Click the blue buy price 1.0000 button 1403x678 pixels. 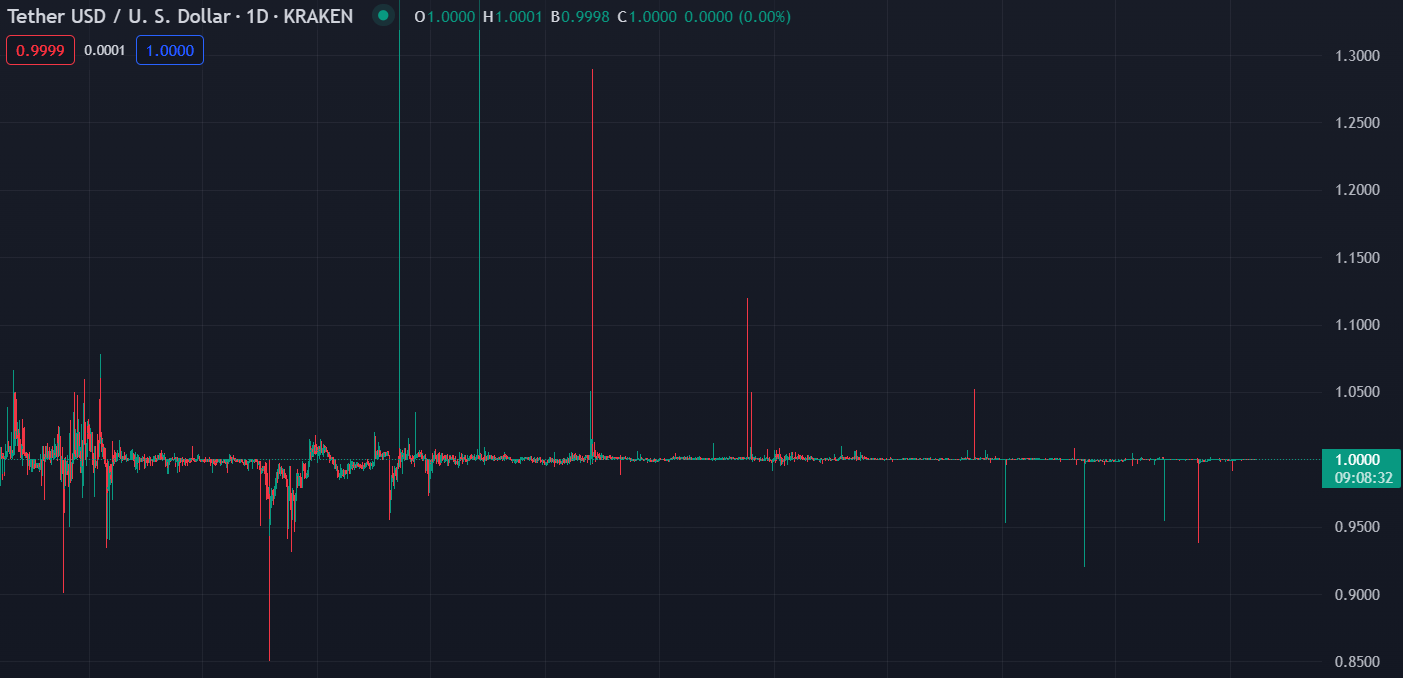click(x=170, y=50)
